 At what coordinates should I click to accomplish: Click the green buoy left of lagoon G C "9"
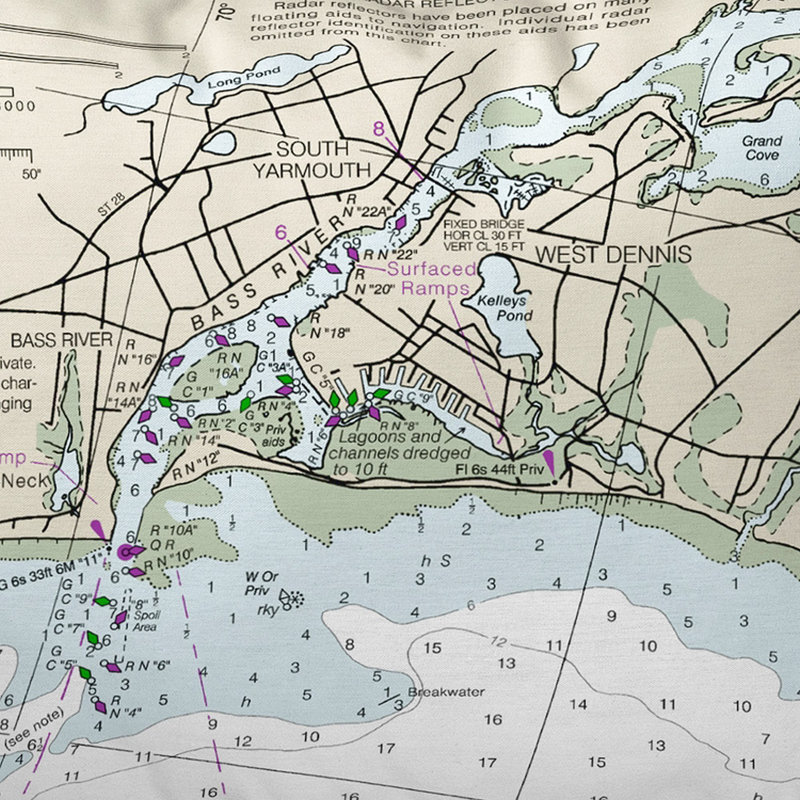coord(381,393)
